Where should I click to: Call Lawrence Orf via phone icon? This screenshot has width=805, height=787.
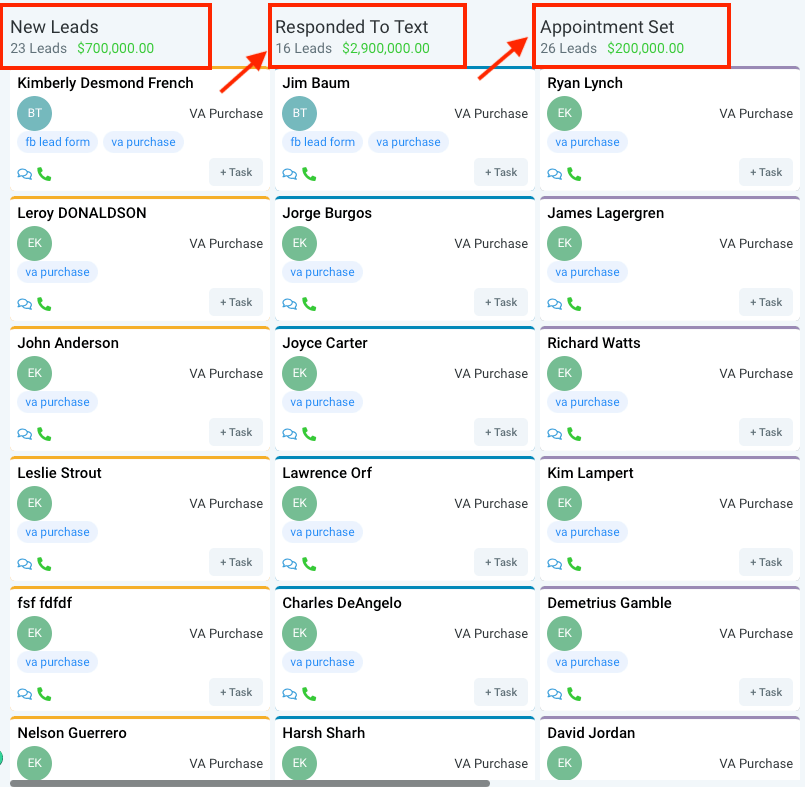pos(309,564)
